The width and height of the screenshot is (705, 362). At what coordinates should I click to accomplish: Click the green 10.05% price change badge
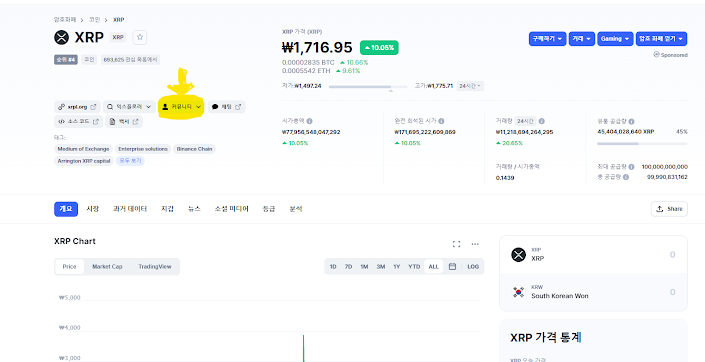379,48
